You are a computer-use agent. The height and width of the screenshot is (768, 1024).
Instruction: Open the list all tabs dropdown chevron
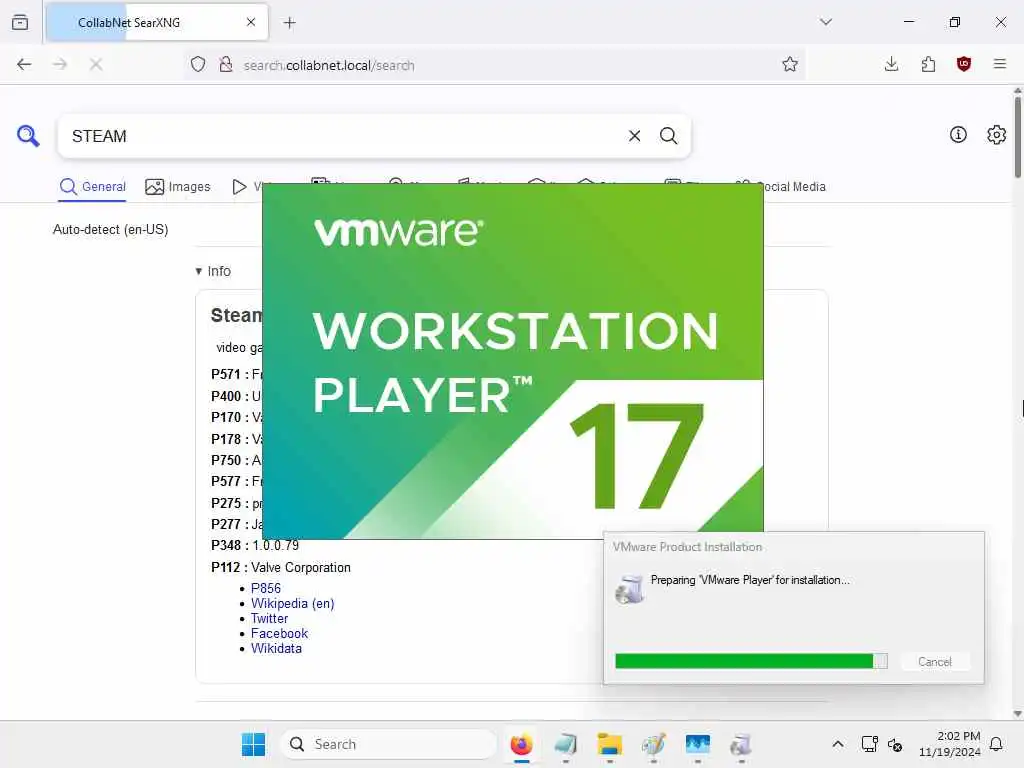pos(826,22)
